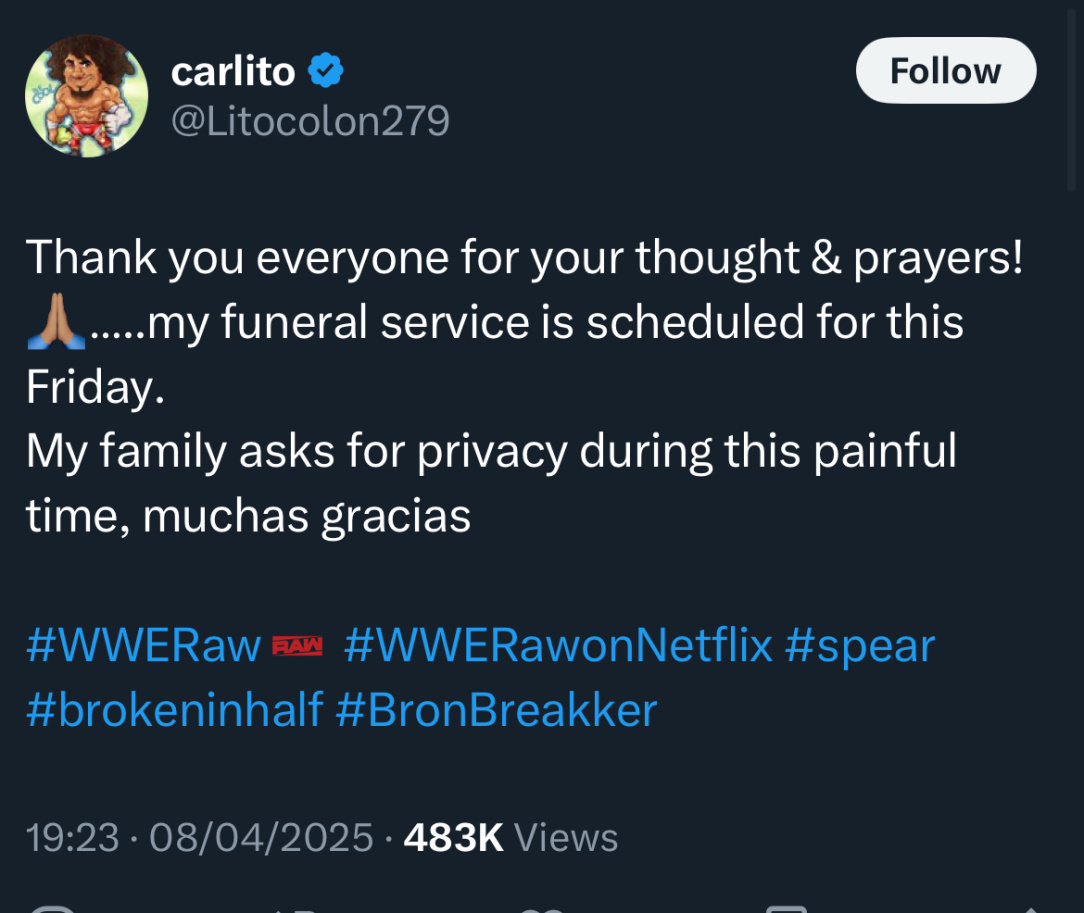
Task: Open the #WWERaw hashtag
Action: [143, 645]
